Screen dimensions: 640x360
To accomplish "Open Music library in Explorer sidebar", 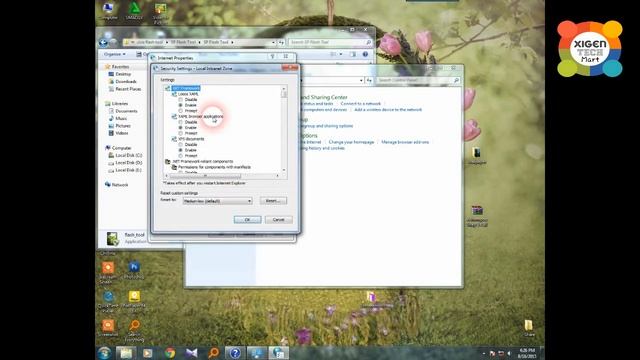I will click(121, 118).
